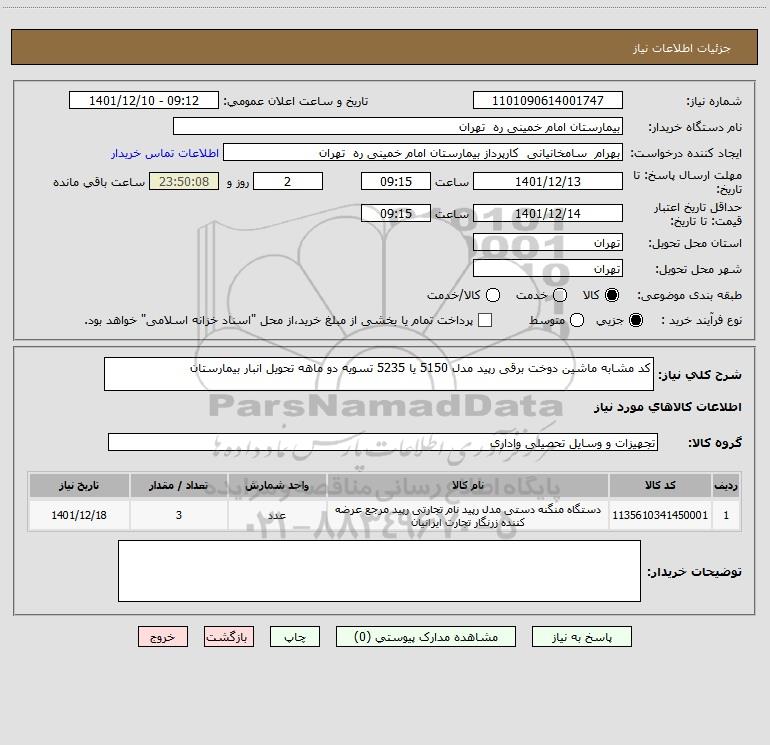Screen dimensions: 770x745
Task: Click the quantity cell showing 3
Action: [x=179, y=515]
